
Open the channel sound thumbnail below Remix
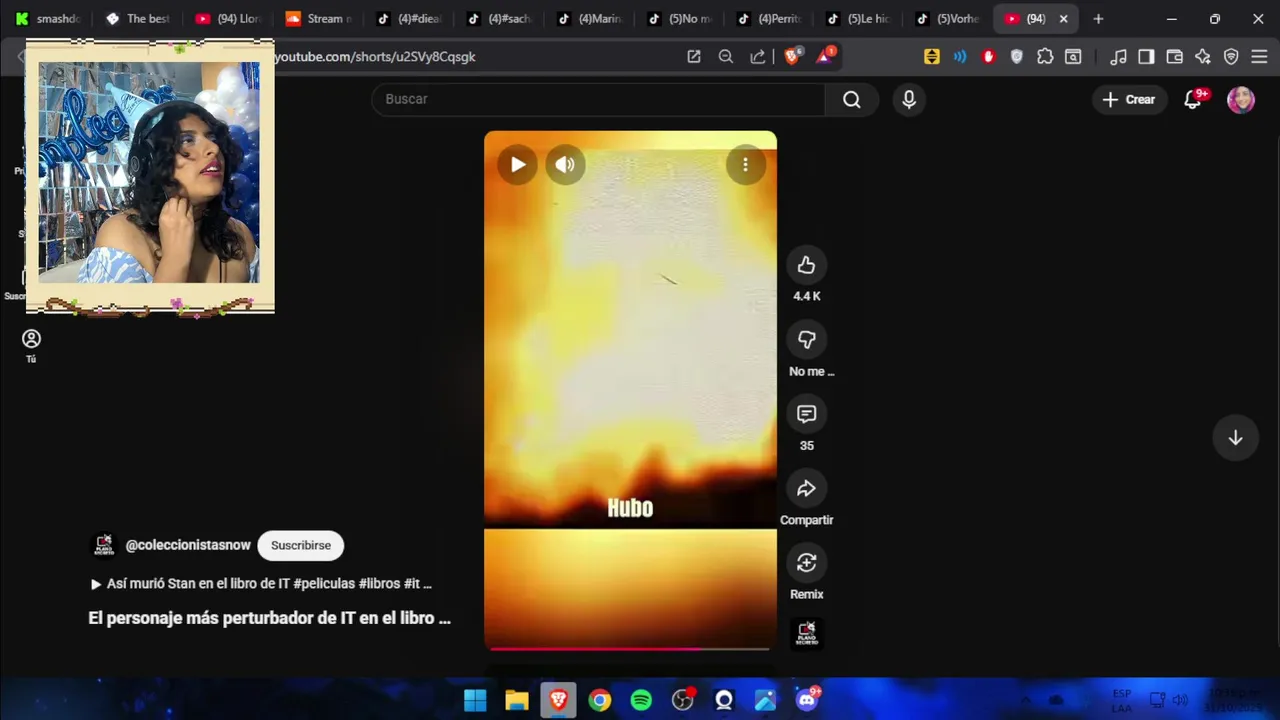pos(806,633)
